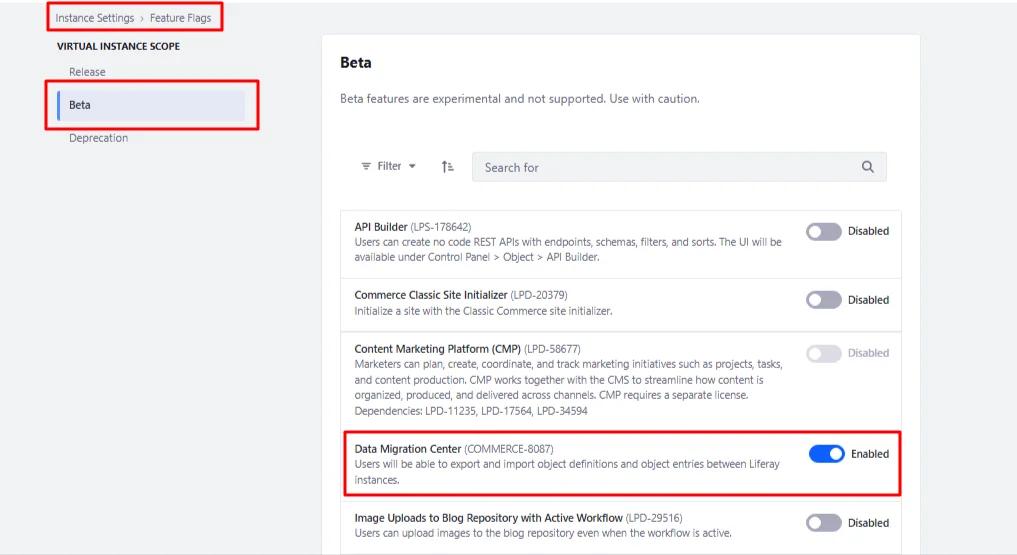Toggle the sort direction icon
Image resolution: width=1017 pixels, height=555 pixels.
[448, 167]
